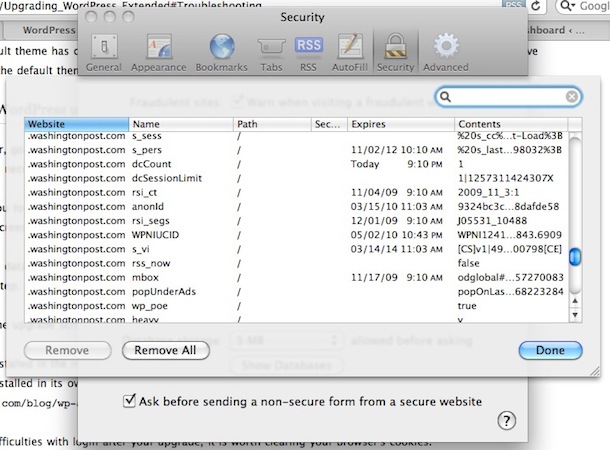Click the Today 9:10 PM expiry cell

pyautogui.click(x=396, y=164)
